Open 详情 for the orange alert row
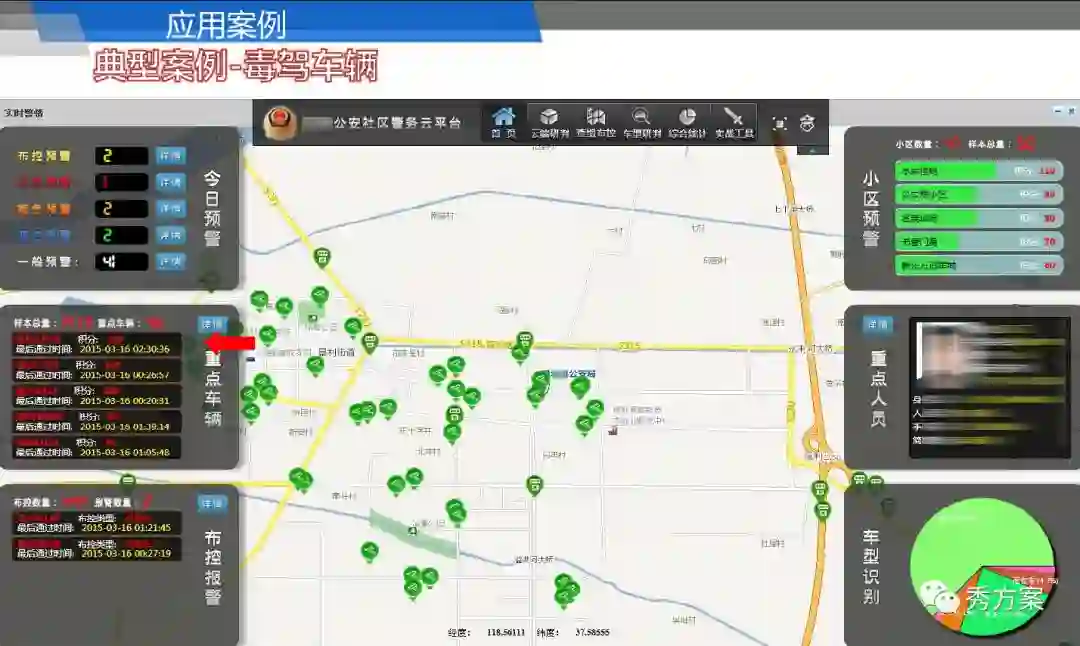The height and width of the screenshot is (646, 1080). [x=170, y=208]
